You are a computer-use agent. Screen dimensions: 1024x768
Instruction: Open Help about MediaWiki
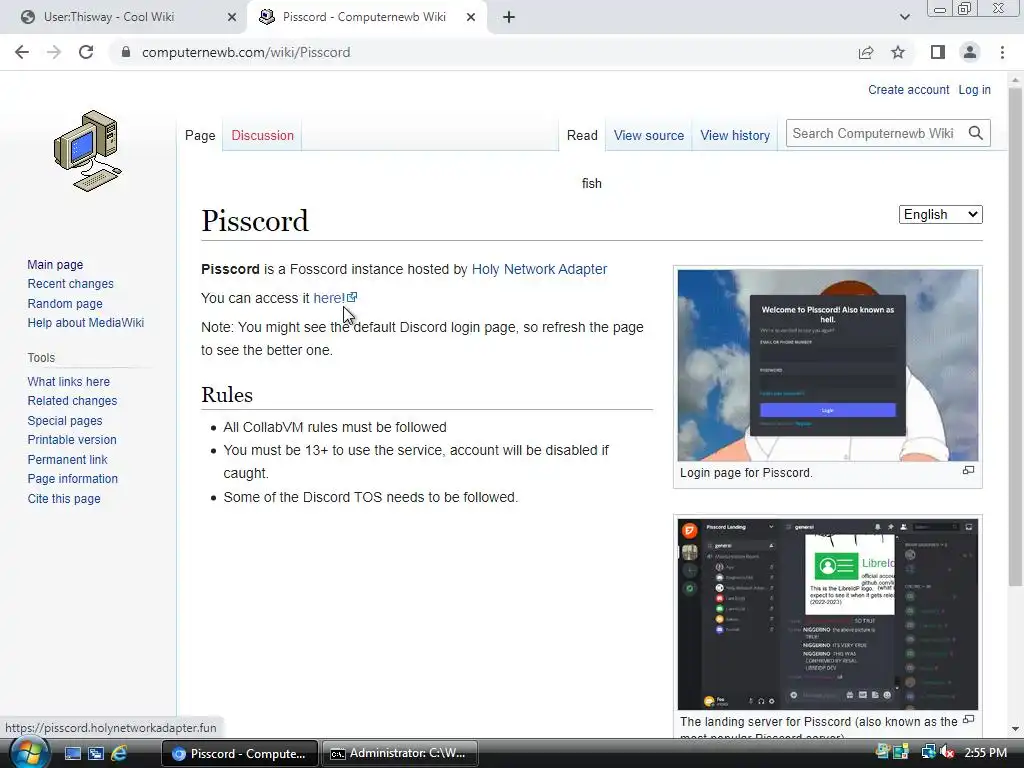(x=86, y=323)
